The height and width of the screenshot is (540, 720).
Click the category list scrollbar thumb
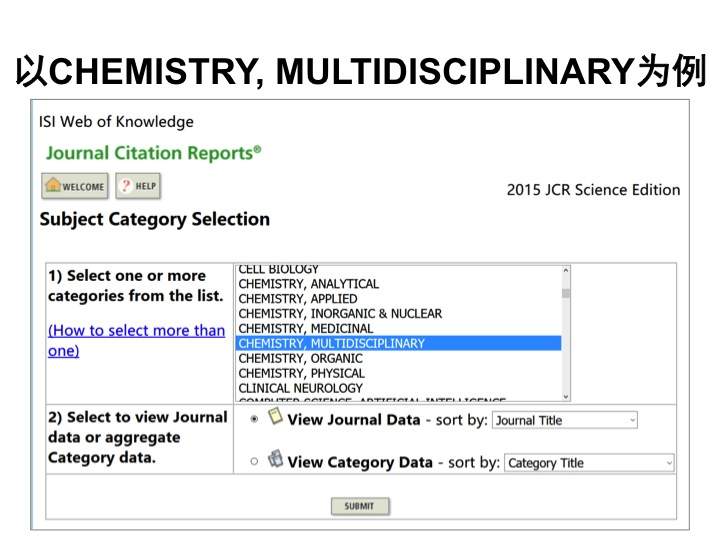(x=566, y=293)
